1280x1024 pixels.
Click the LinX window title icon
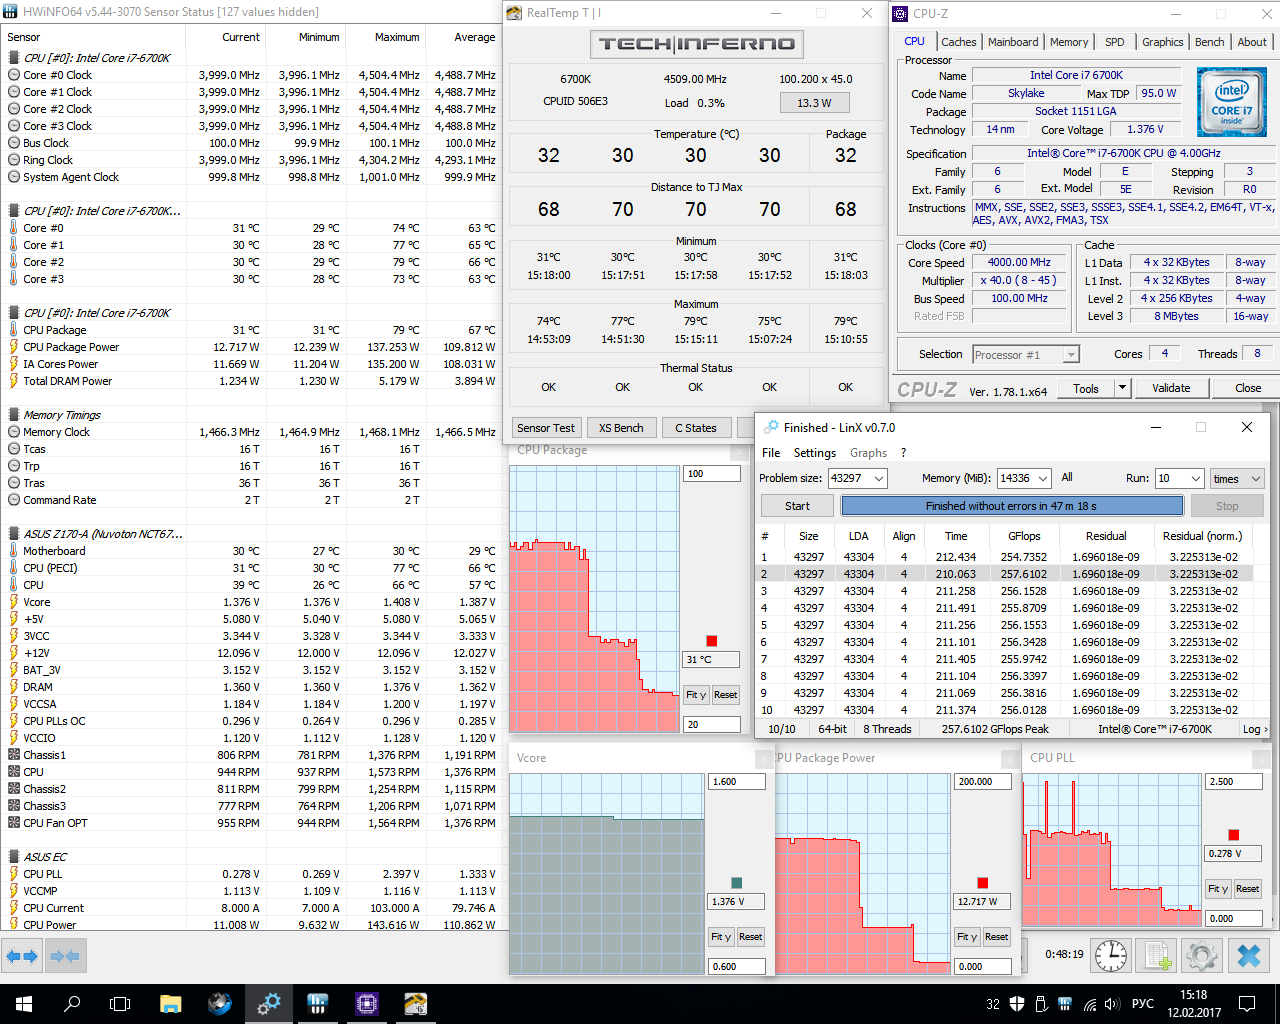pyautogui.click(x=770, y=427)
